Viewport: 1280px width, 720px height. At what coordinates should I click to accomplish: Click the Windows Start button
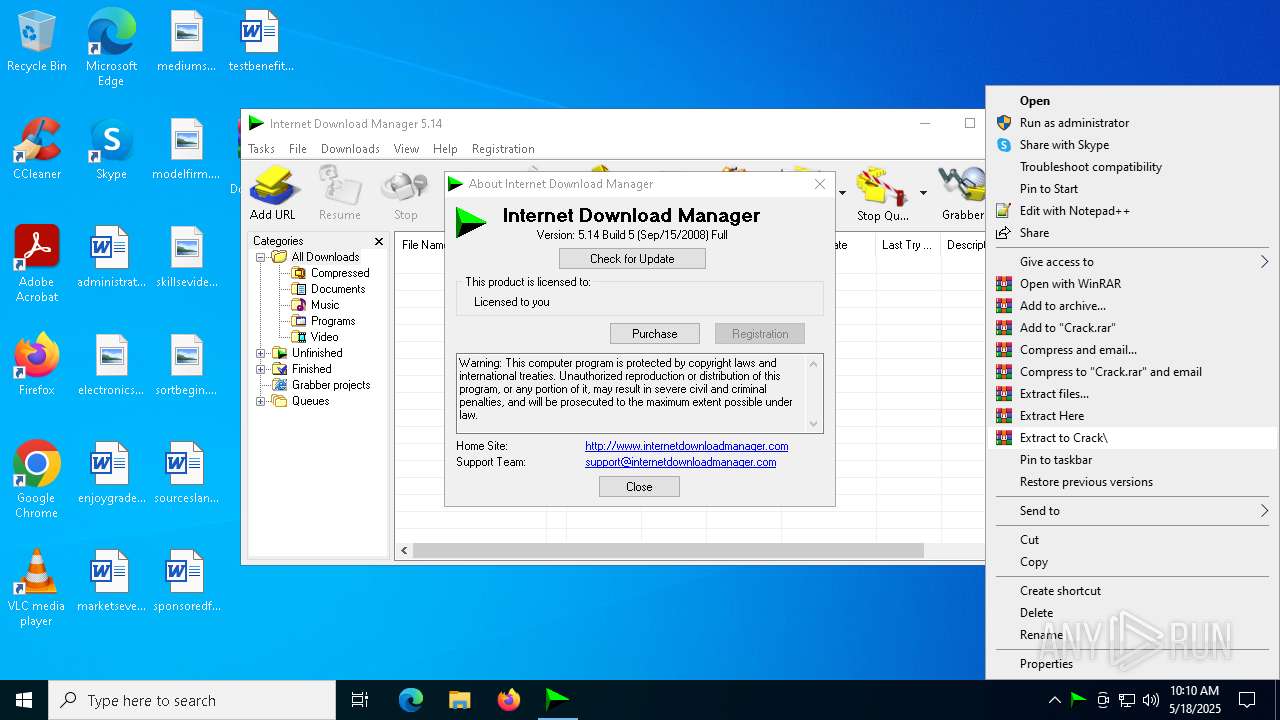pyautogui.click(x=24, y=700)
